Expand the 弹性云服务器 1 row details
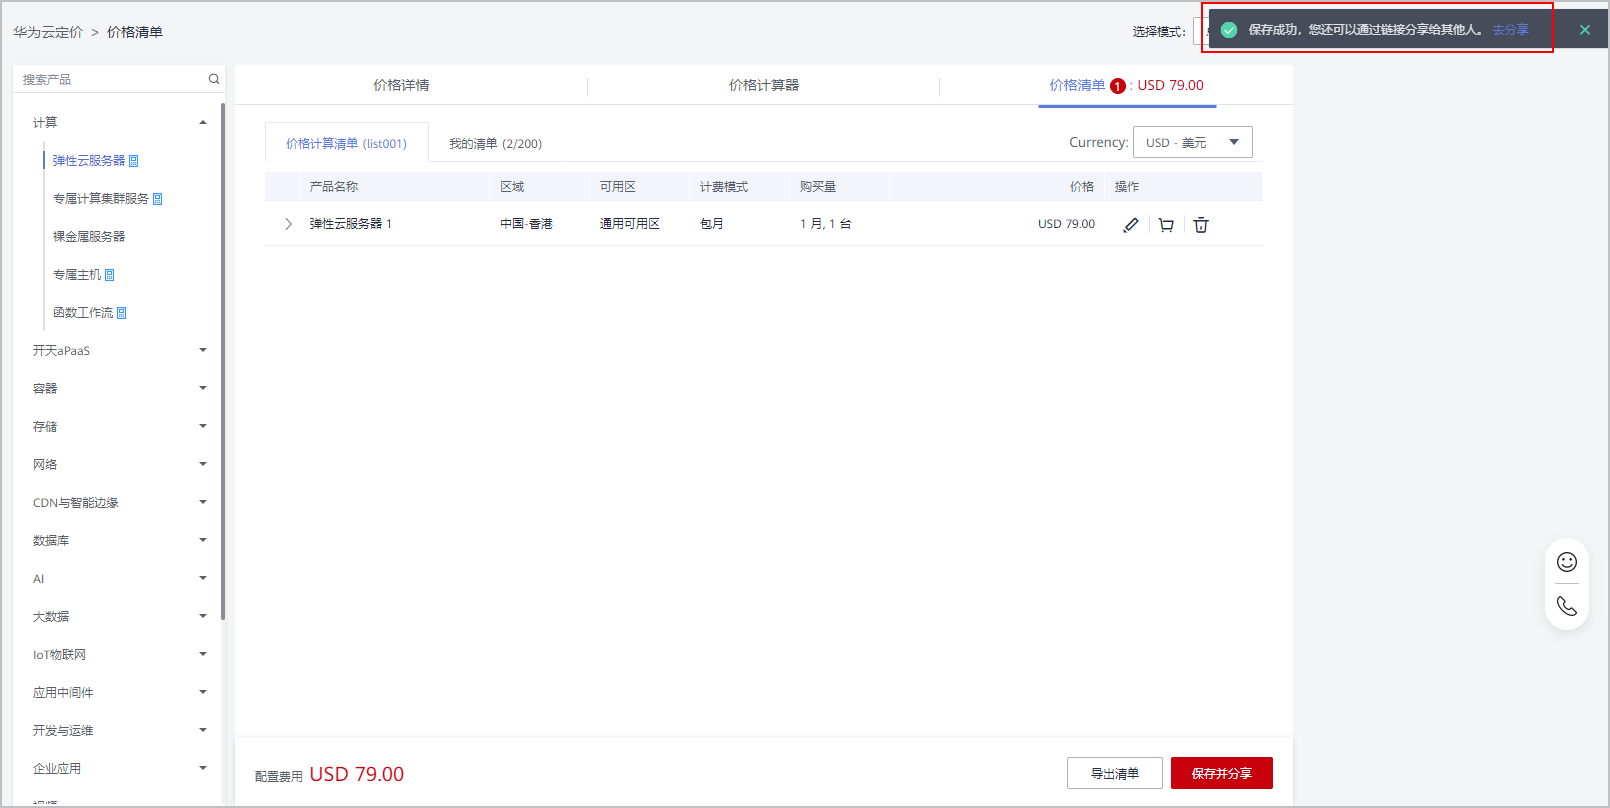Image resolution: width=1610 pixels, height=808 pixels. click(289, 224)
